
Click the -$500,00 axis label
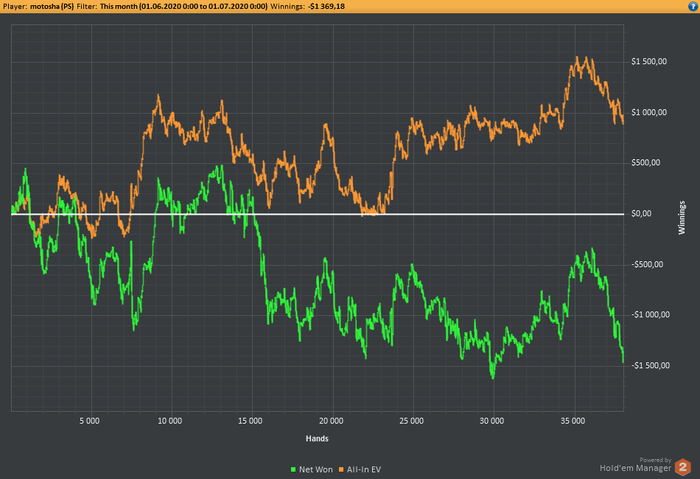point(647,265)
